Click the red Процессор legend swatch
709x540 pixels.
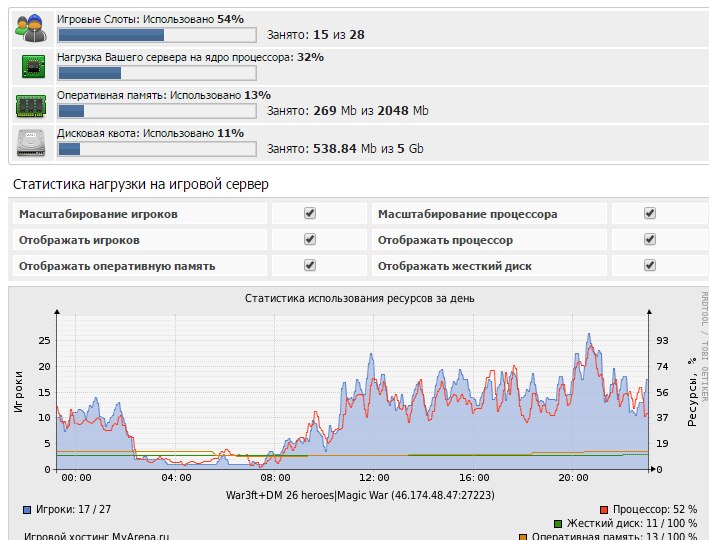(605, 509)
